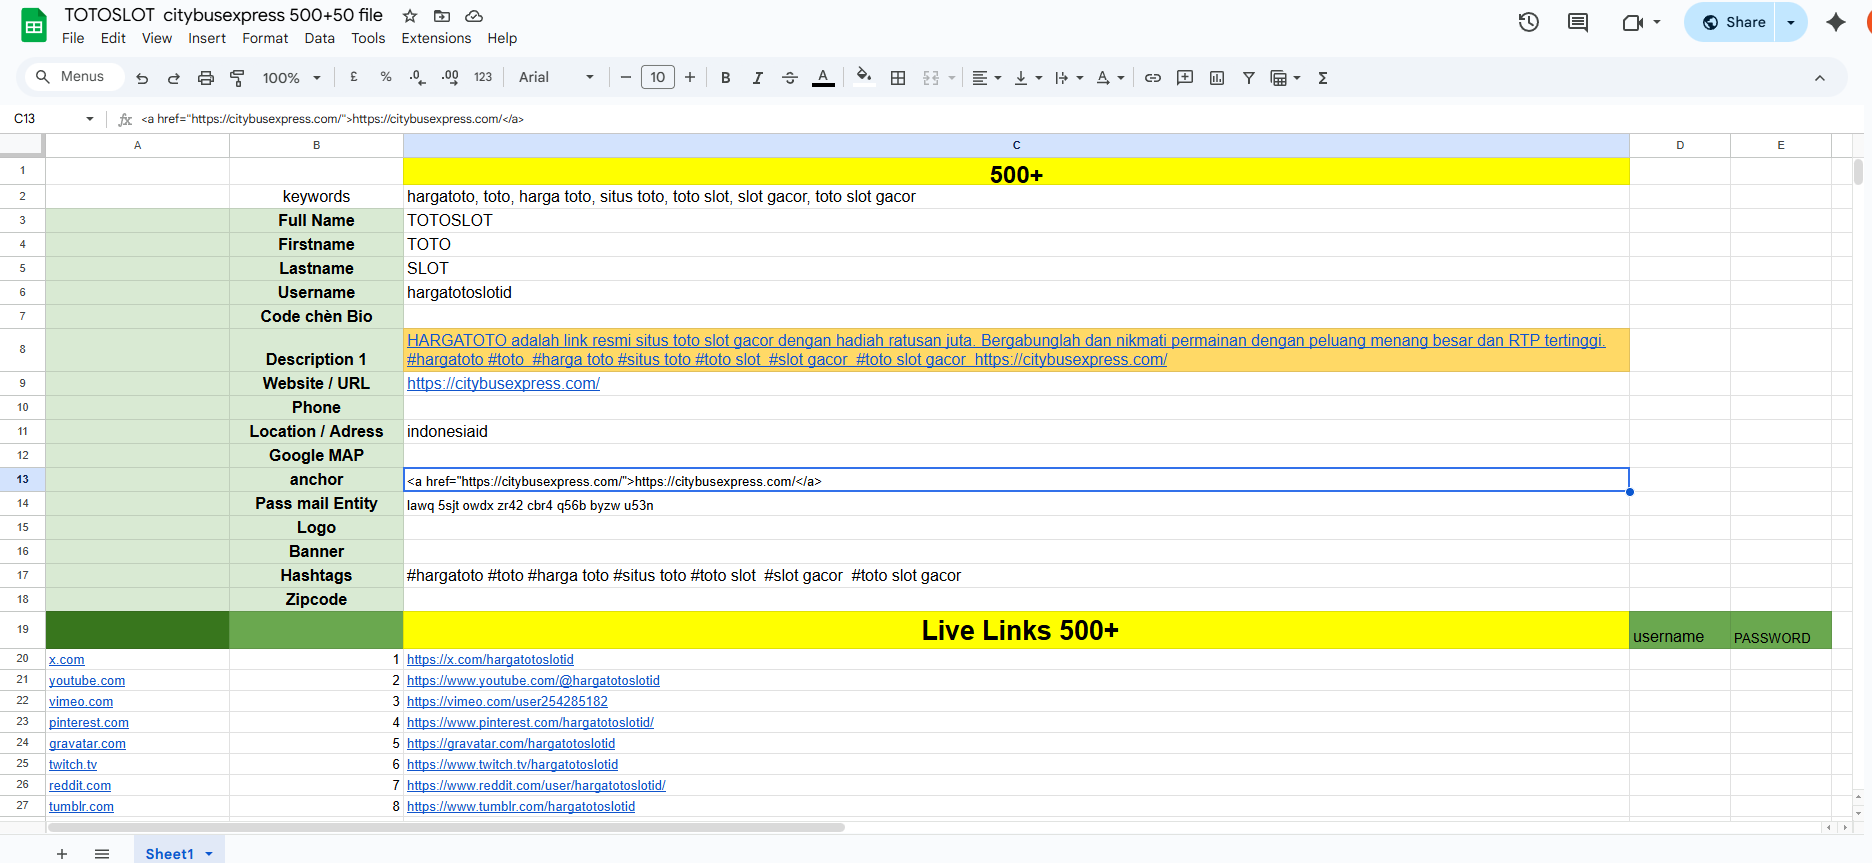Open the vimeo.com/user254285182 link
1872x863 pixels.
tap(507, 702)
